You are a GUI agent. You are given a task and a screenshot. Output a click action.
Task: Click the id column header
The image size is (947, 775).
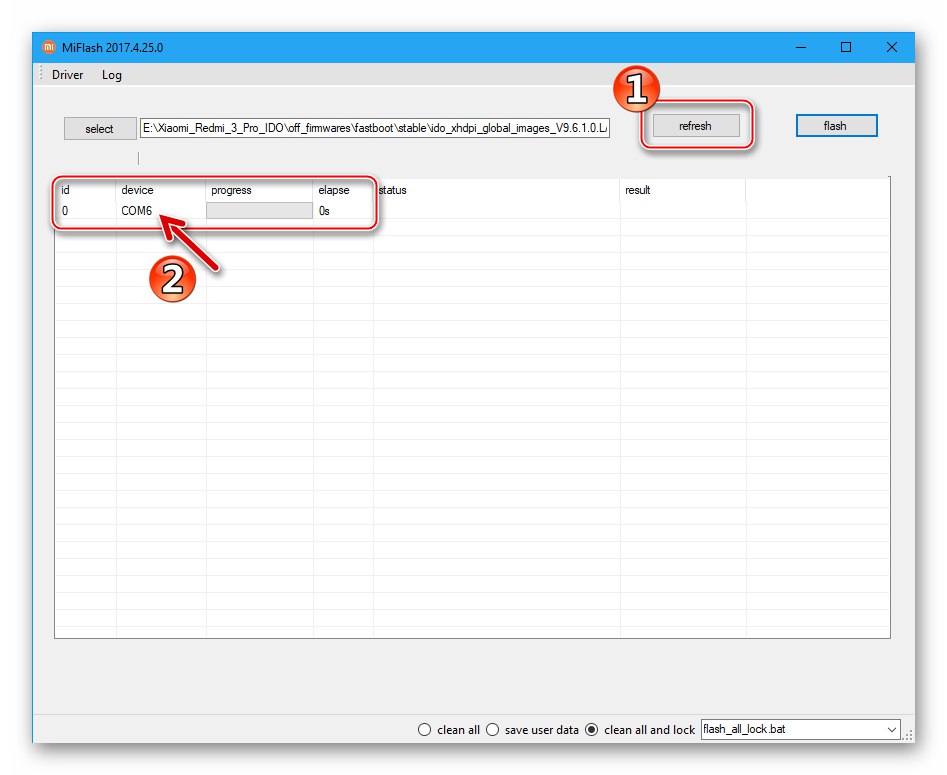[x=65, y=190]
